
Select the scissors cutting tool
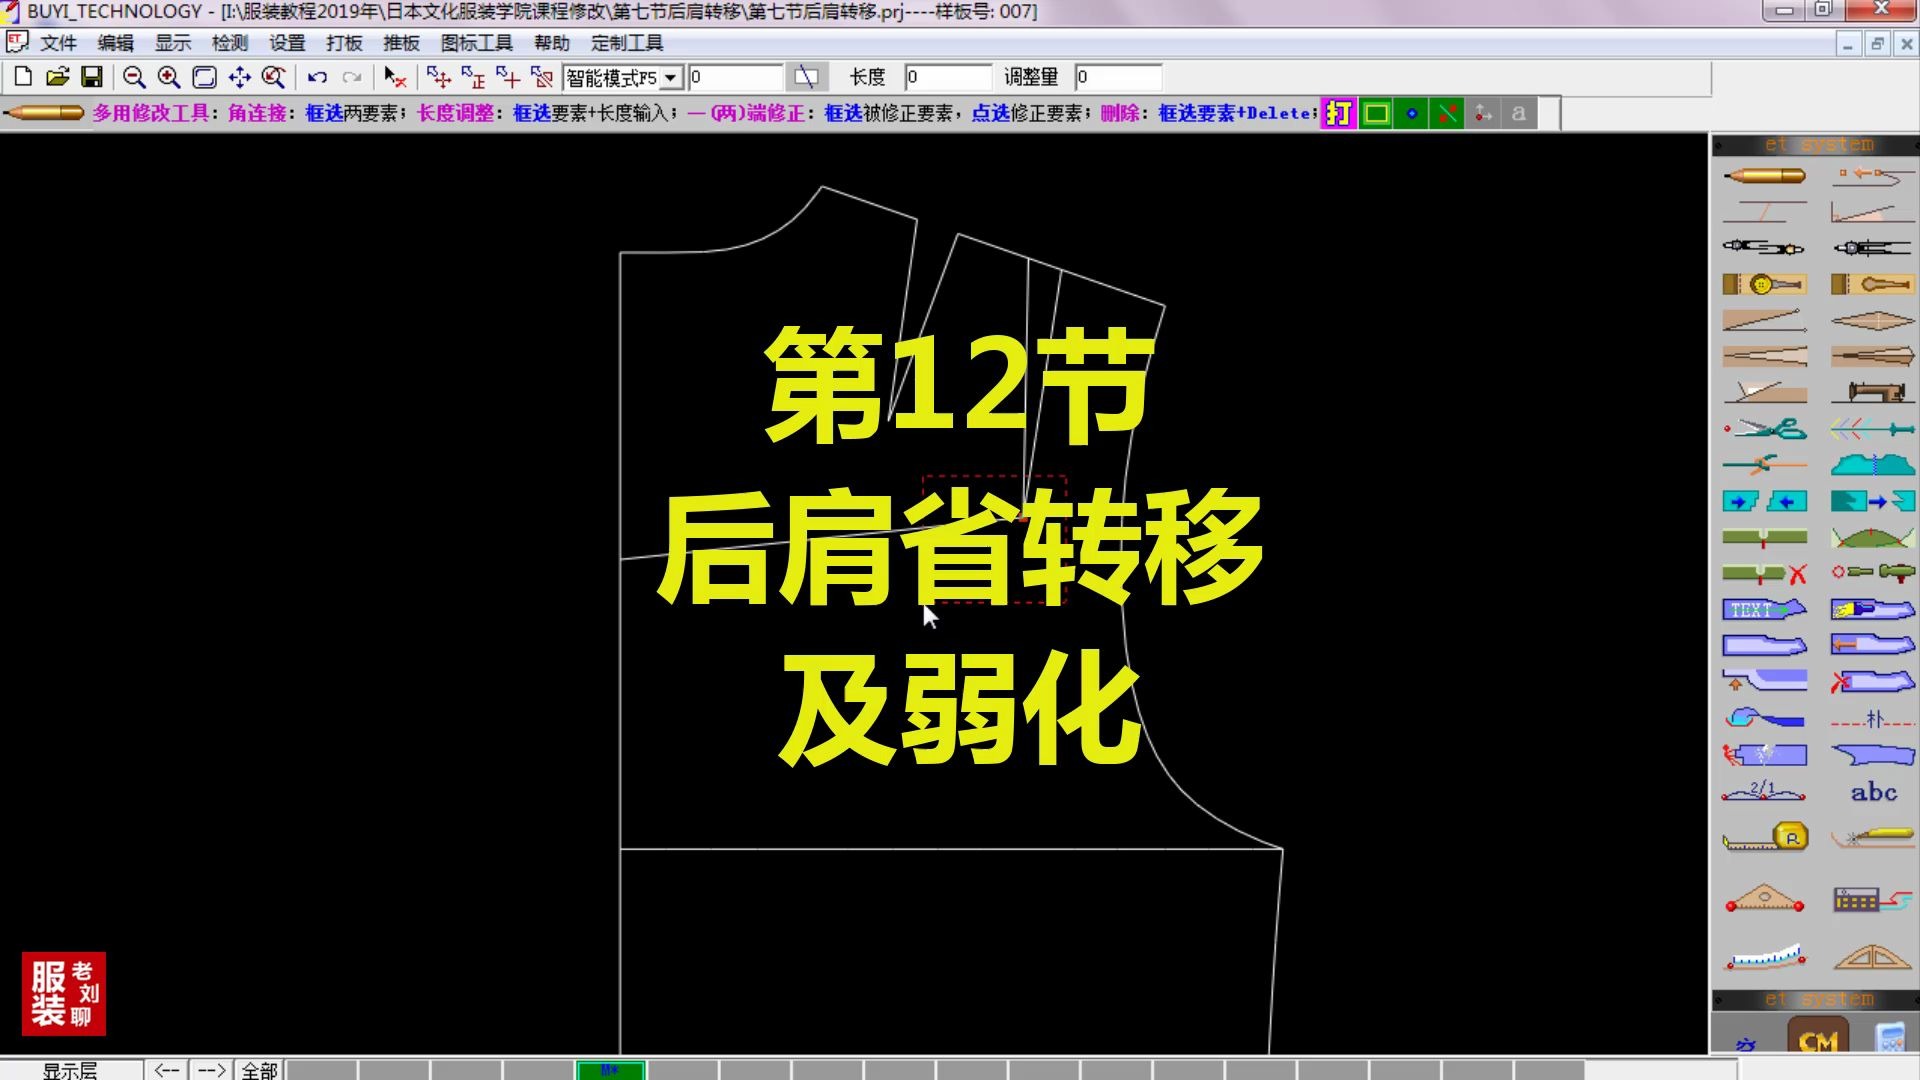[1763, 427]
